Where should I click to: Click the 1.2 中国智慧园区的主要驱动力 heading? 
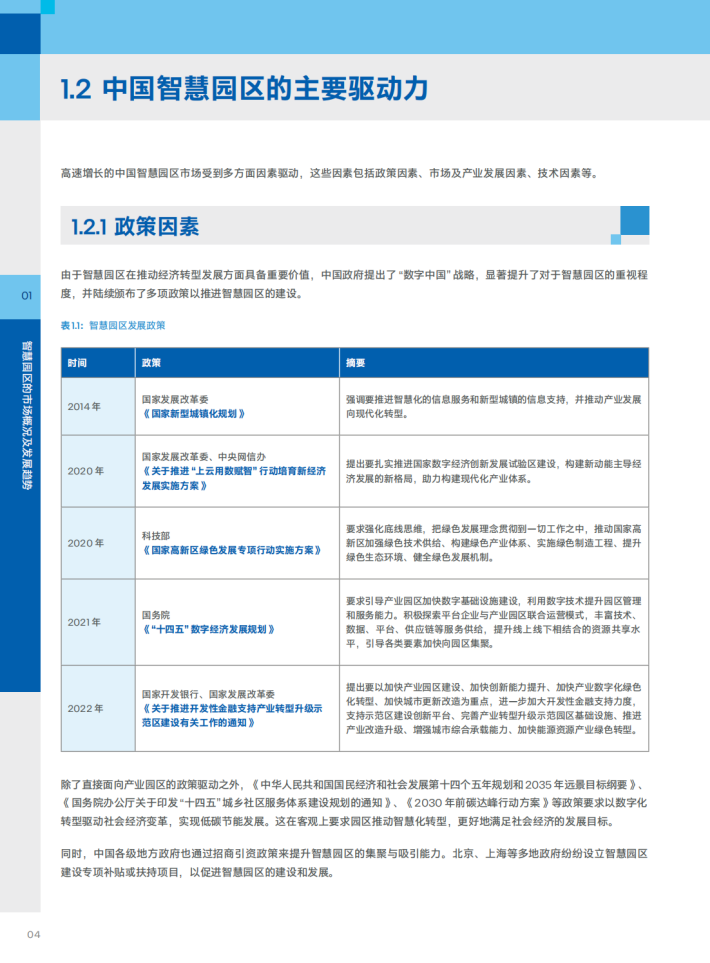point(244,88)
